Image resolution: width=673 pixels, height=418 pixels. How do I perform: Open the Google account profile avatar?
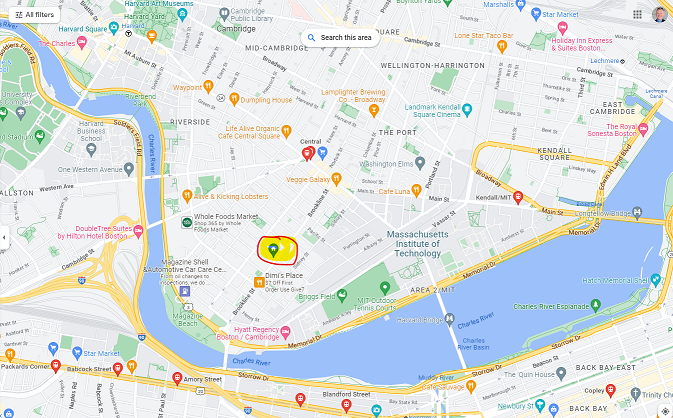coord(660,14)
